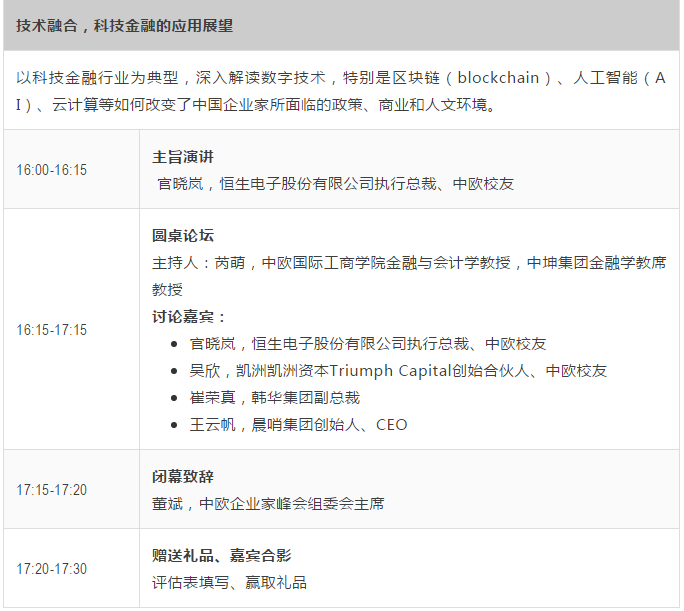684x611 pixels.
Task: Click the 闭幕致辞 session heading
Action: pos(183,477)
